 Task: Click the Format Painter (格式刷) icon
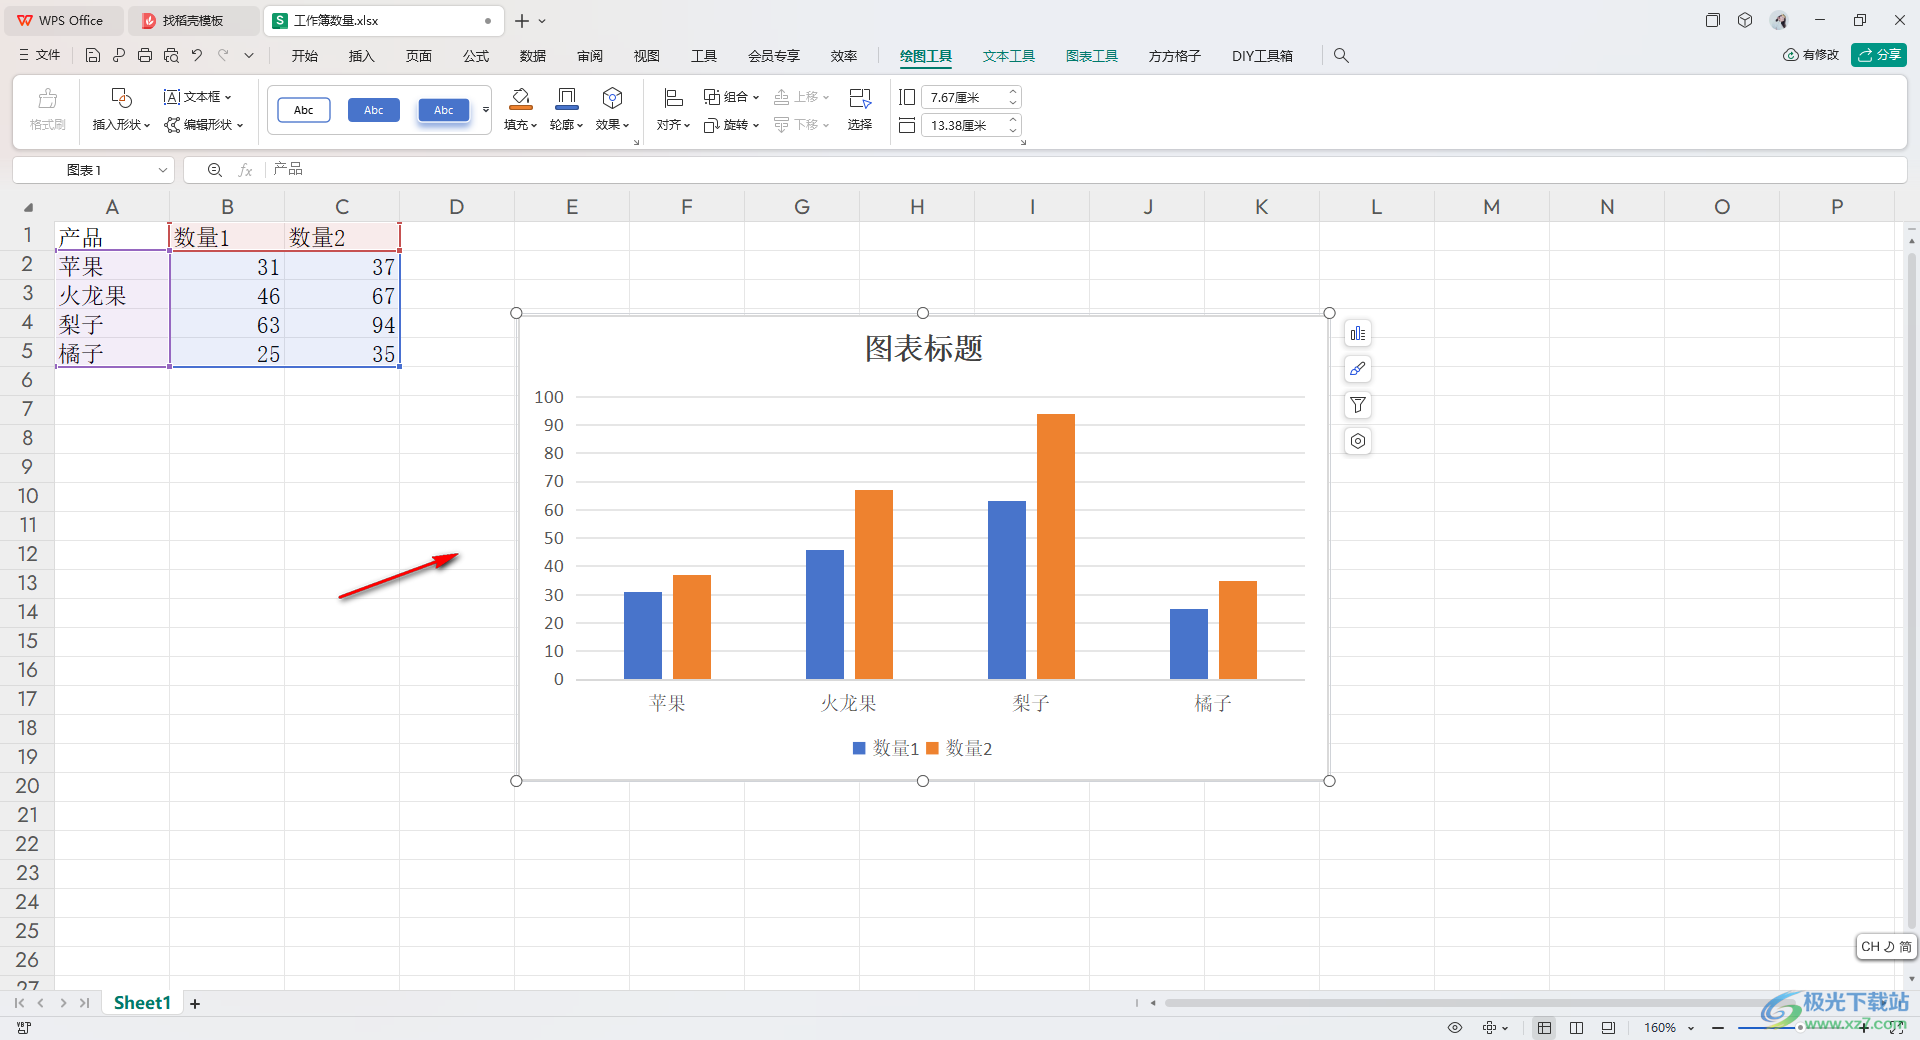click(x=47, y=98)
